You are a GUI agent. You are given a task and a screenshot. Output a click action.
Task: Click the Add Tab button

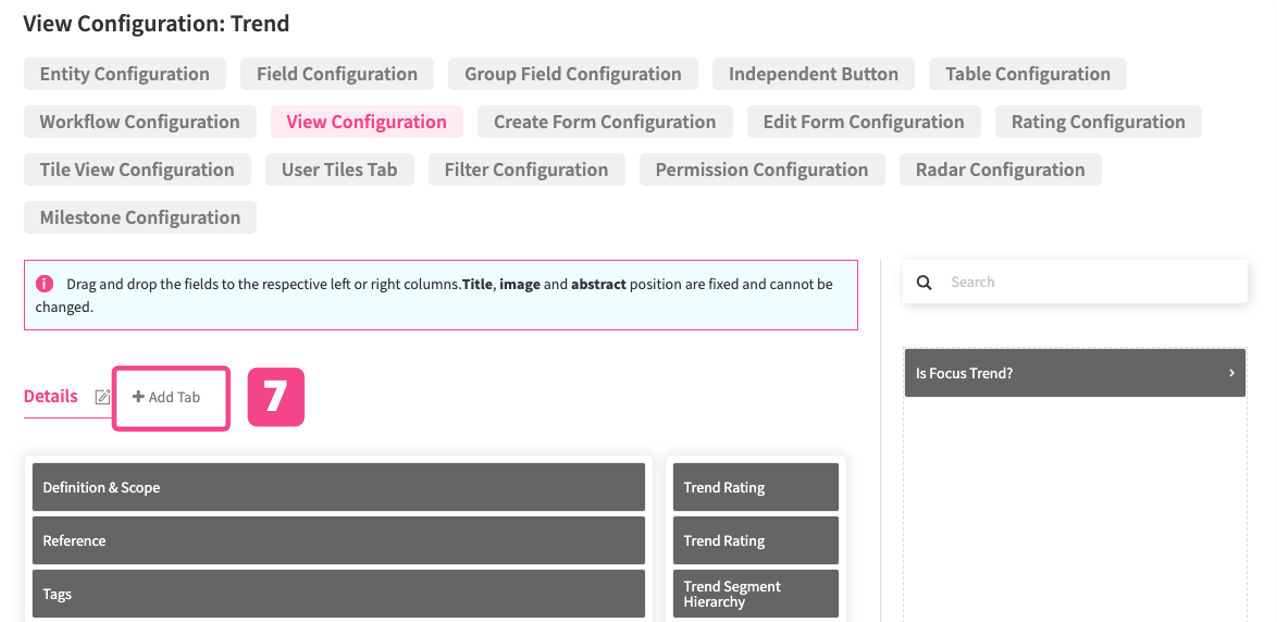pos(167,397)
